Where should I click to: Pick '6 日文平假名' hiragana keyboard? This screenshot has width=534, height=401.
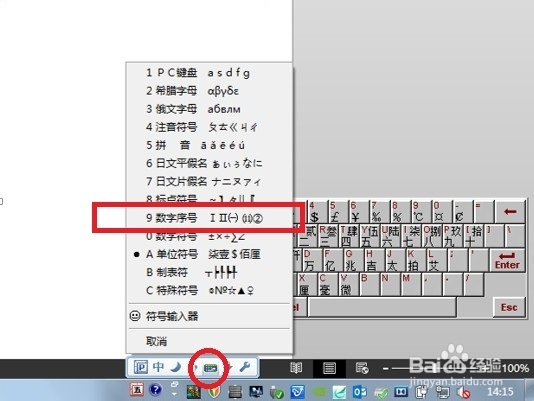[x=209, y=163]
